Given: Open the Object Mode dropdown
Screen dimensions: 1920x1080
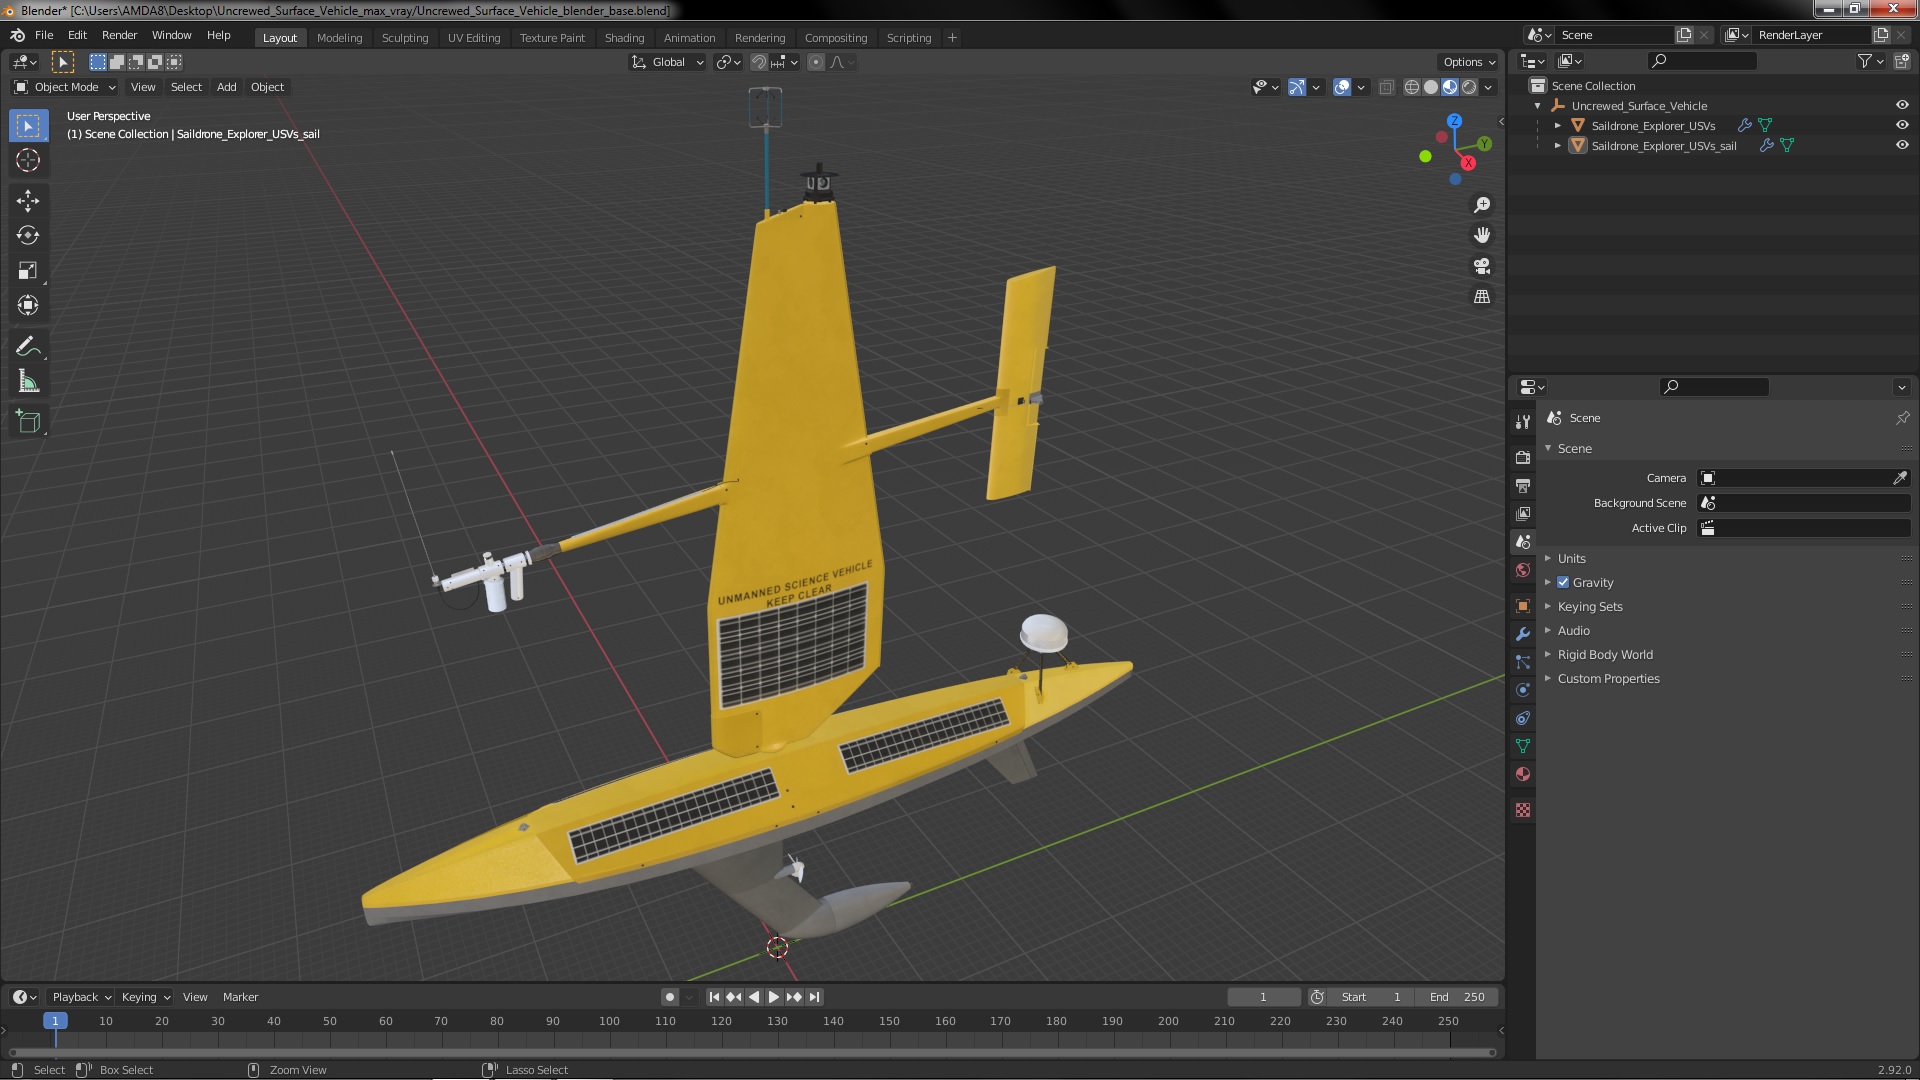Looking at the screenshot, I should [65, 87].
